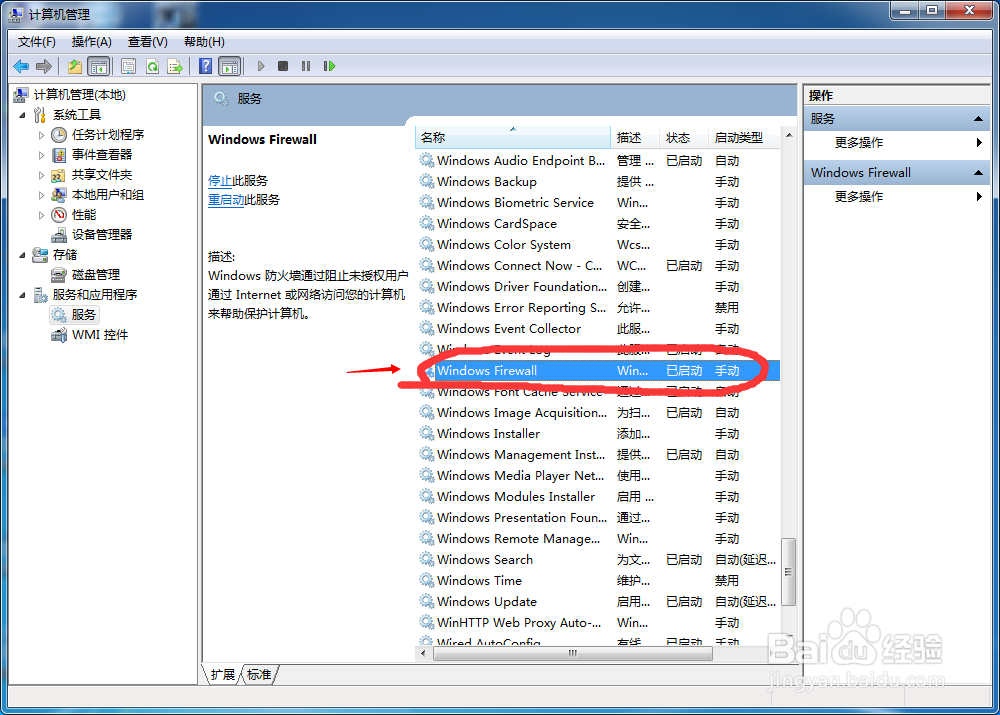Select the 服务 tree item
The width and height of the screenshot is (1000, 715).
[74, 315]
